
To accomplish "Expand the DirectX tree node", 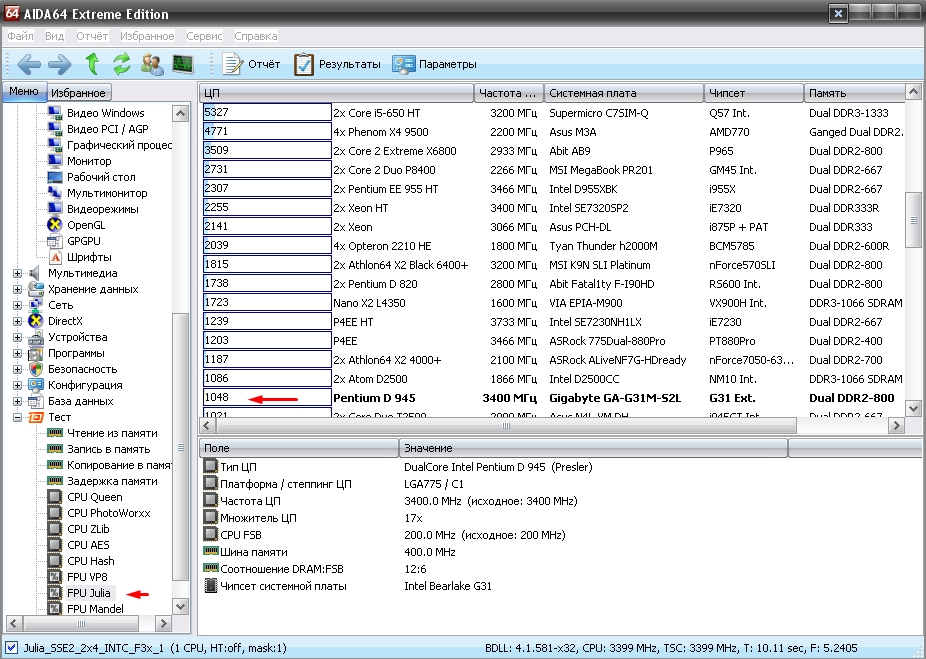I will 17,321.
